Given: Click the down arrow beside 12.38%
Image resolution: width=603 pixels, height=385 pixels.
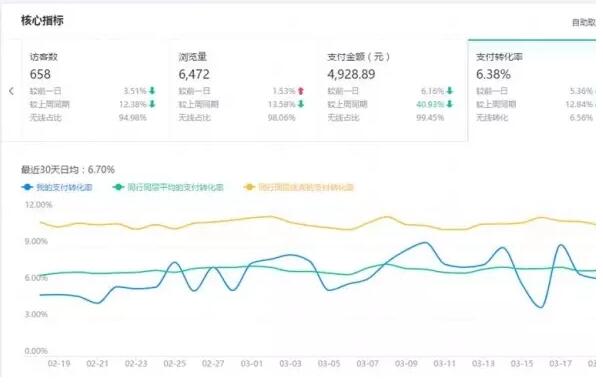Looking at the screenshot, I should pos(152,104).
